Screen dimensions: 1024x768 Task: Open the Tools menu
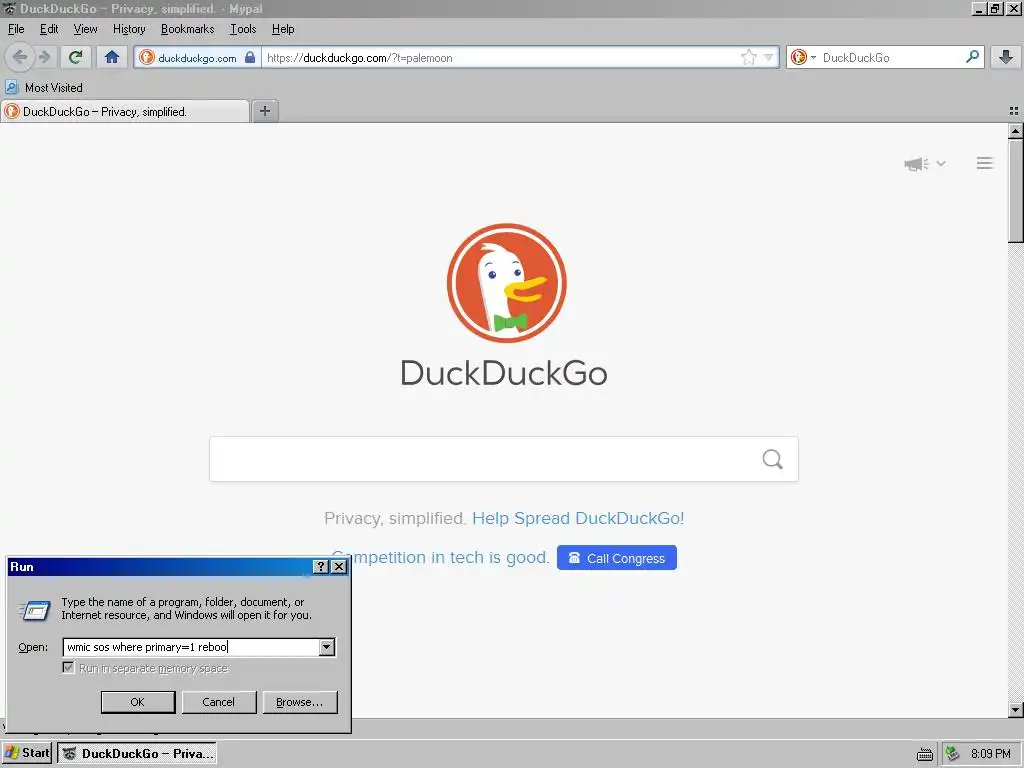243,29
